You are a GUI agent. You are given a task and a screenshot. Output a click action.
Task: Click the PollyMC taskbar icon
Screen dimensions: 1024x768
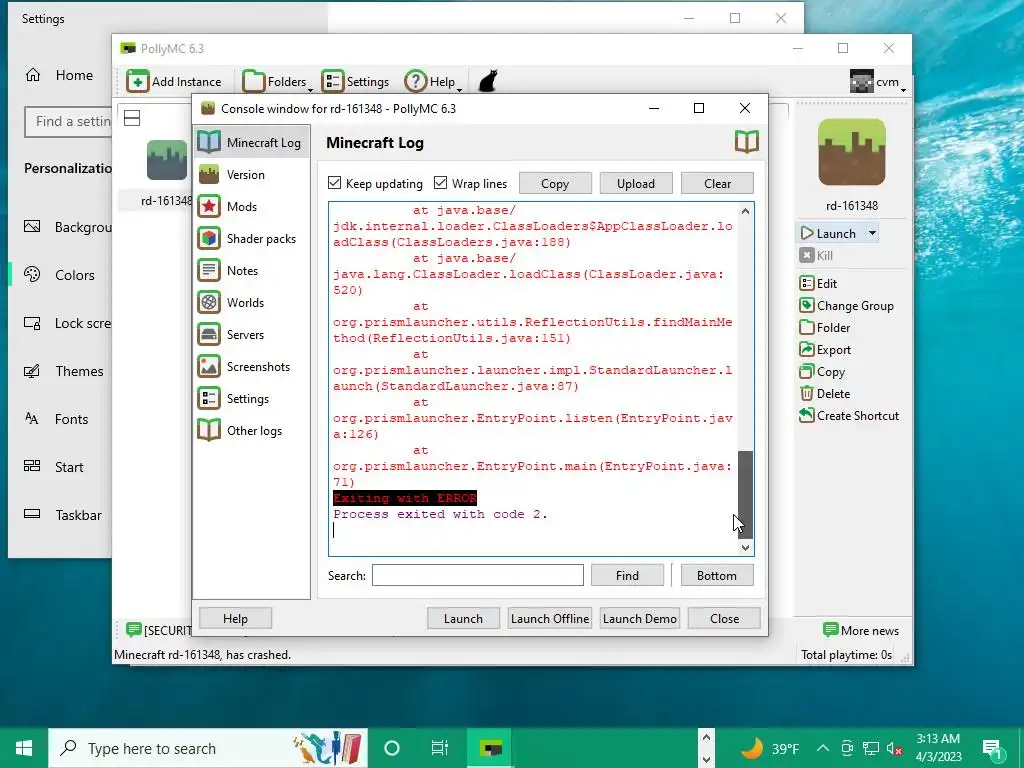click(x=491, y=748)
